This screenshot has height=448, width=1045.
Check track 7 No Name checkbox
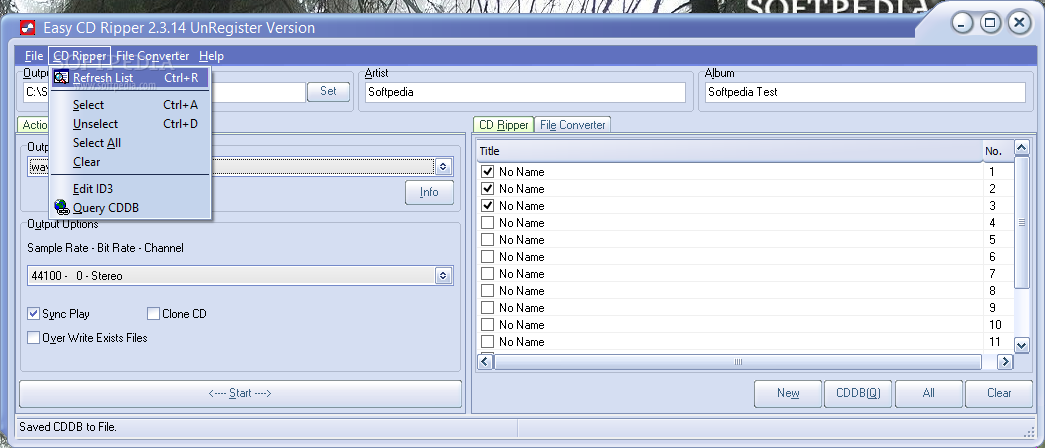click(x=488, y=273)
